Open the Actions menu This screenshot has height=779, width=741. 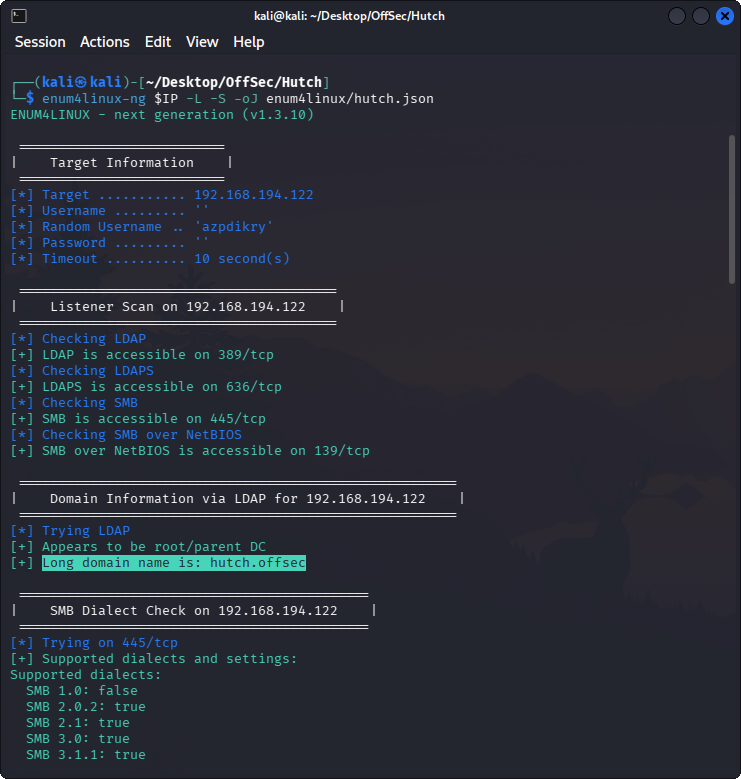click(x=105, y=42)
